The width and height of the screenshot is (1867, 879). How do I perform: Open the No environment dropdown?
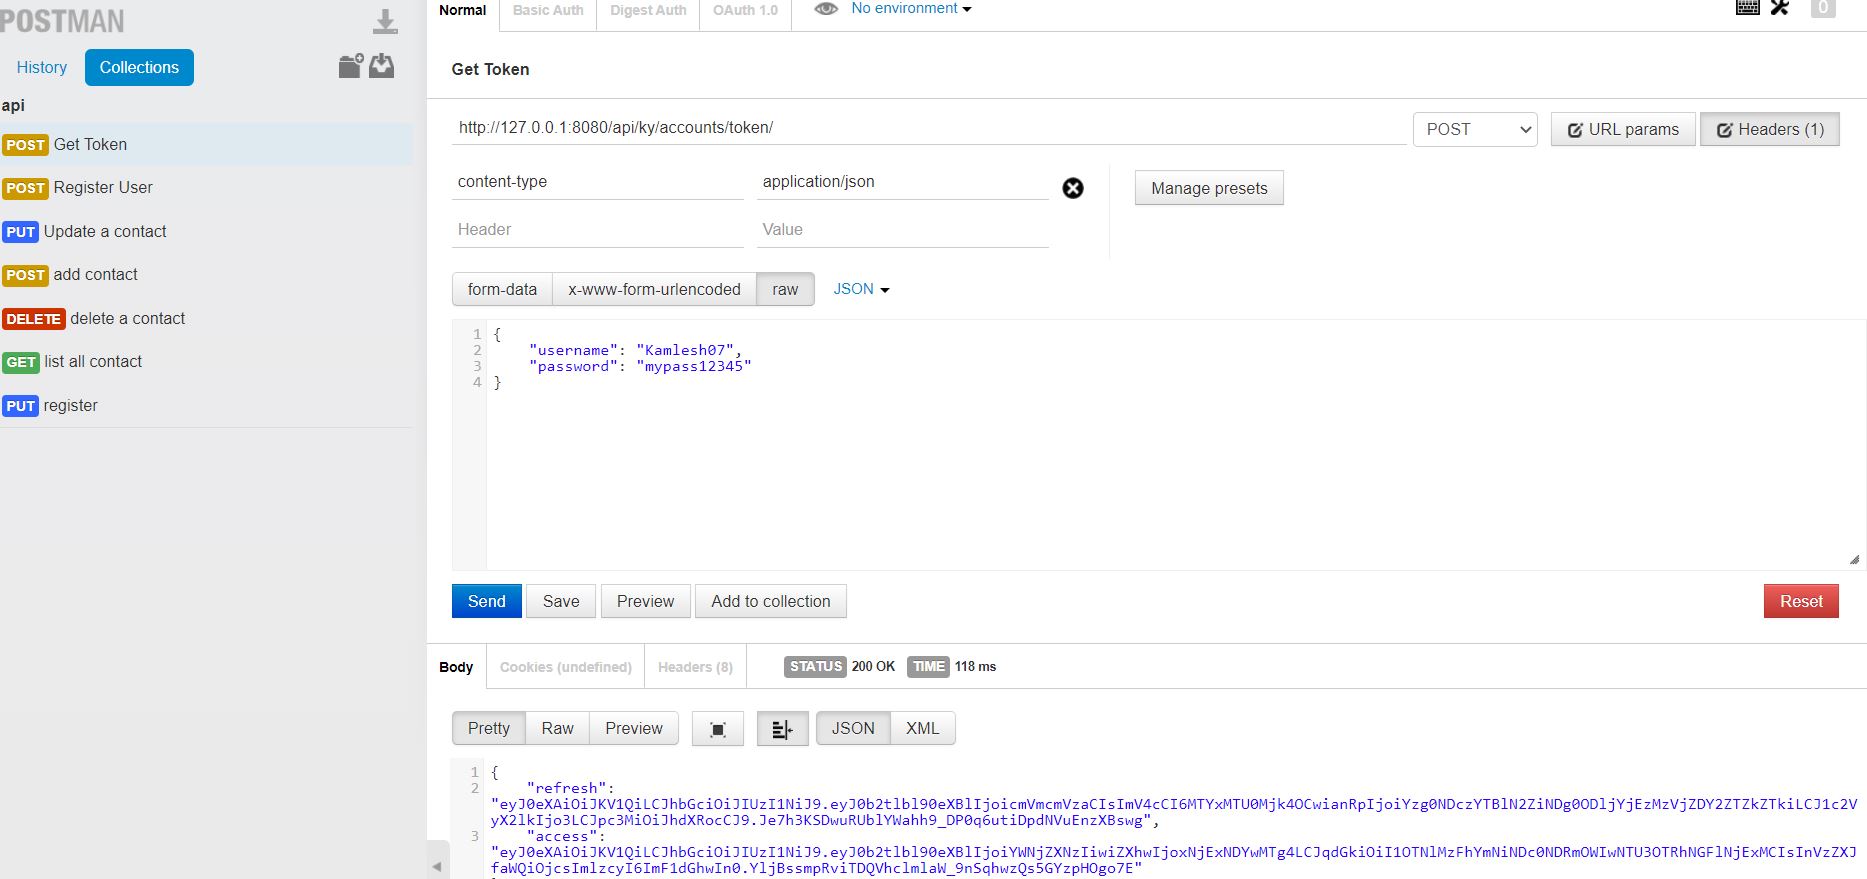[x=911, y=9]
